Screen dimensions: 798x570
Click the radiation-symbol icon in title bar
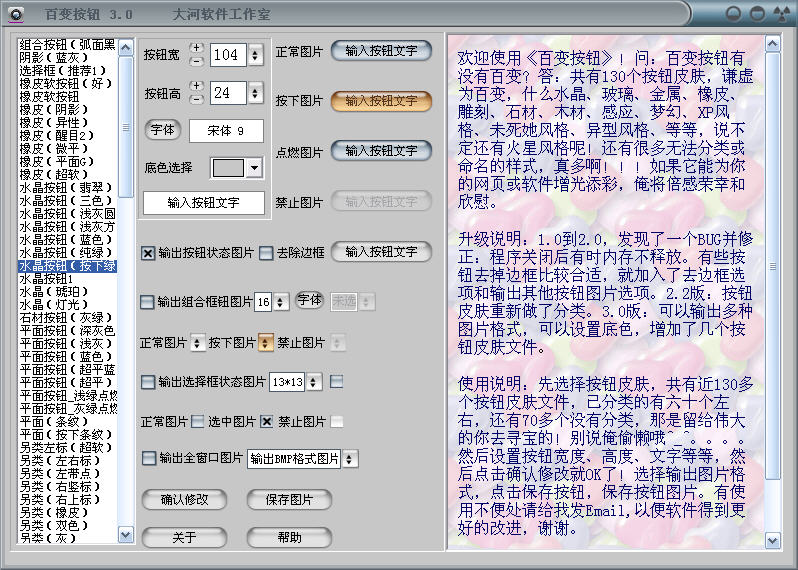(781, 14)
